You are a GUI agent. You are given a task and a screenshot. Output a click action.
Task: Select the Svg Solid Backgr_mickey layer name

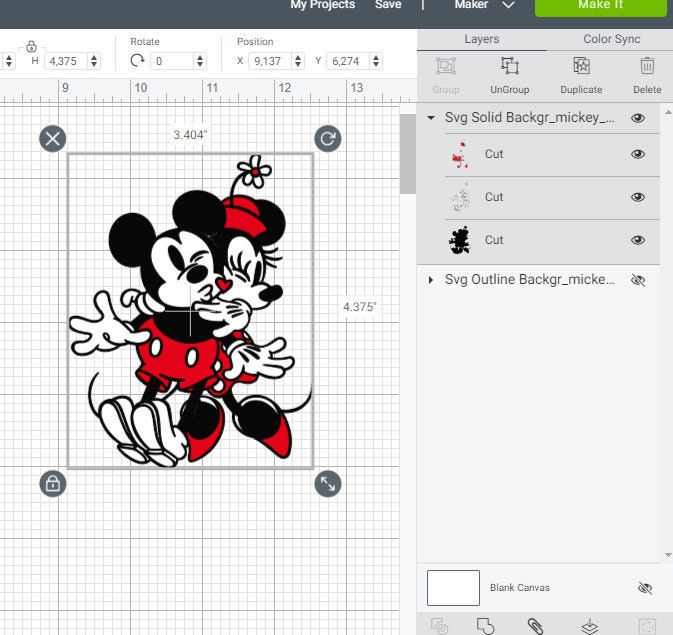coord(530,117)
